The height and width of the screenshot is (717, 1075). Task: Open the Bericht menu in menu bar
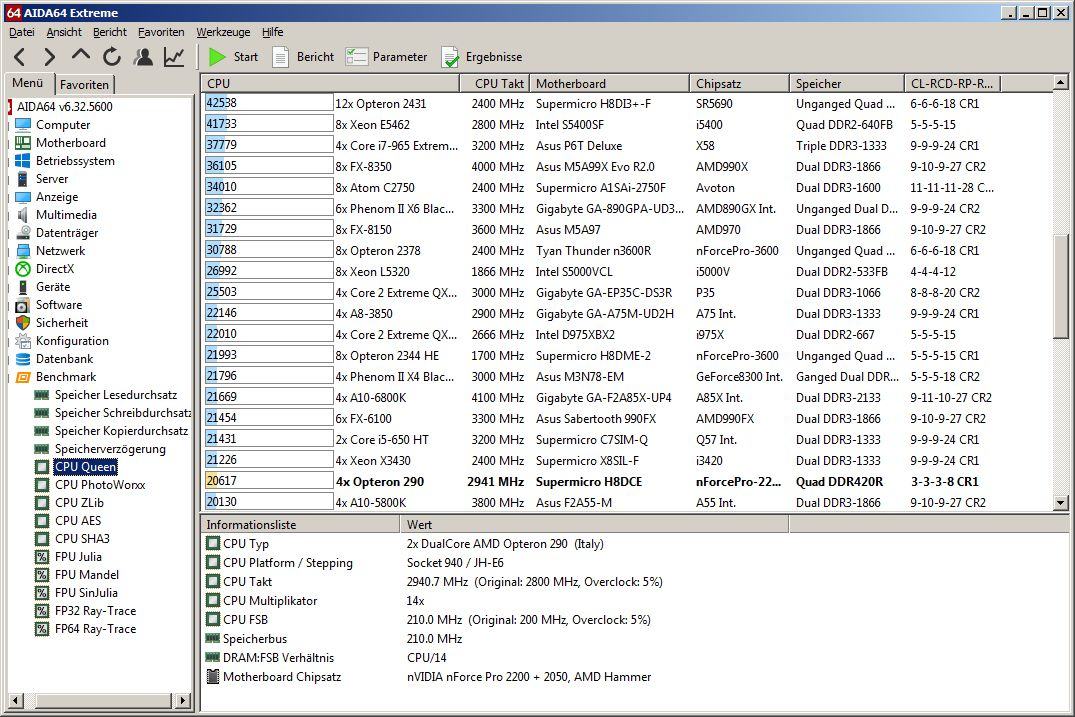tap(110, 32)
